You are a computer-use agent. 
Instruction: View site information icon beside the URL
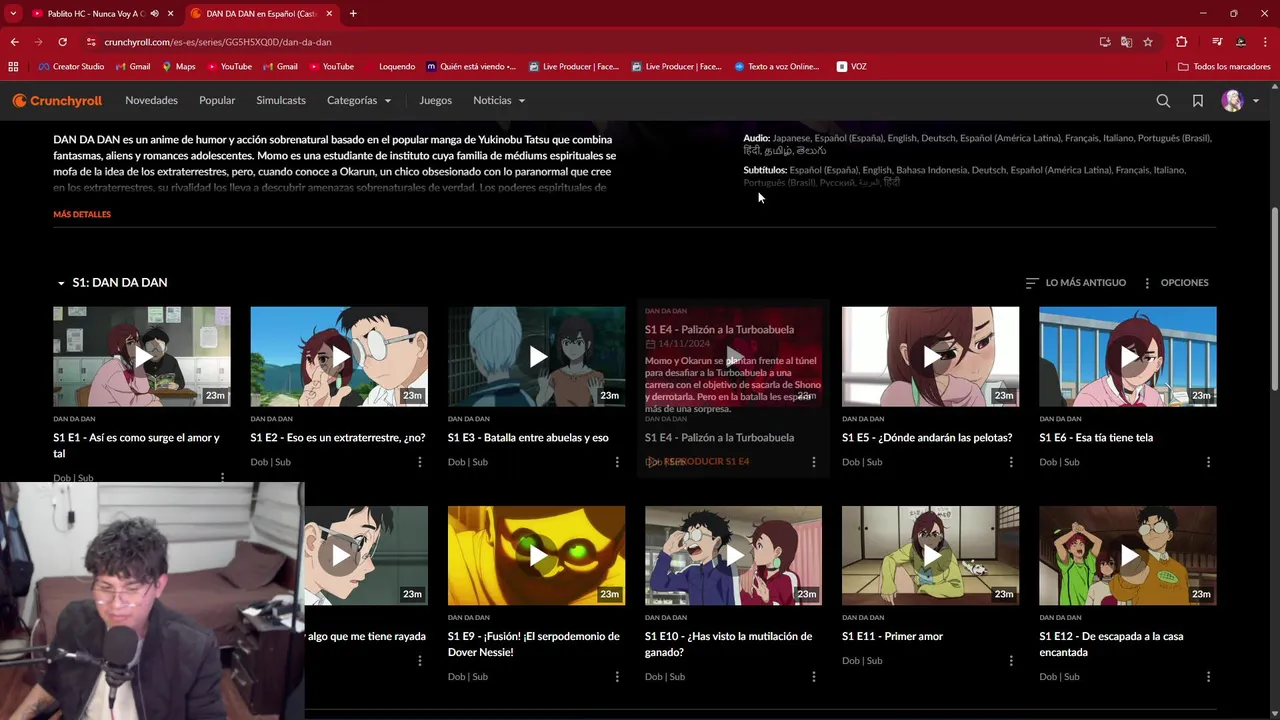(91, 42)
